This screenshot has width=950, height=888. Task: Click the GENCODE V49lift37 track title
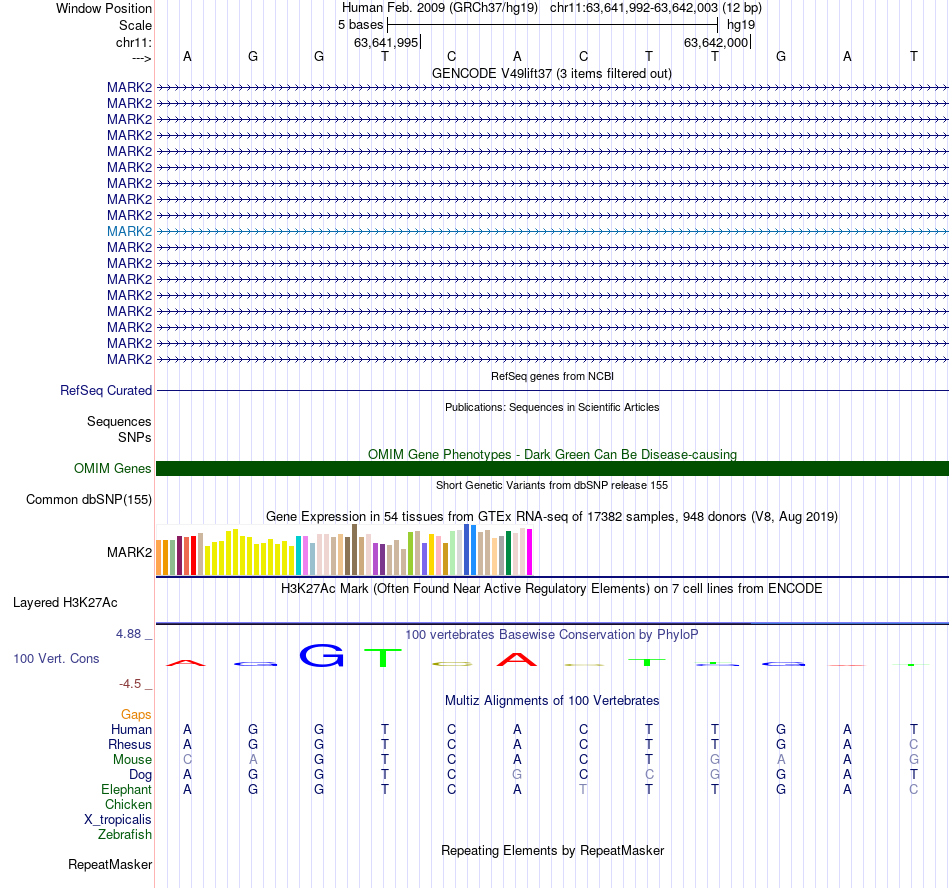click(x=552, y=73)
